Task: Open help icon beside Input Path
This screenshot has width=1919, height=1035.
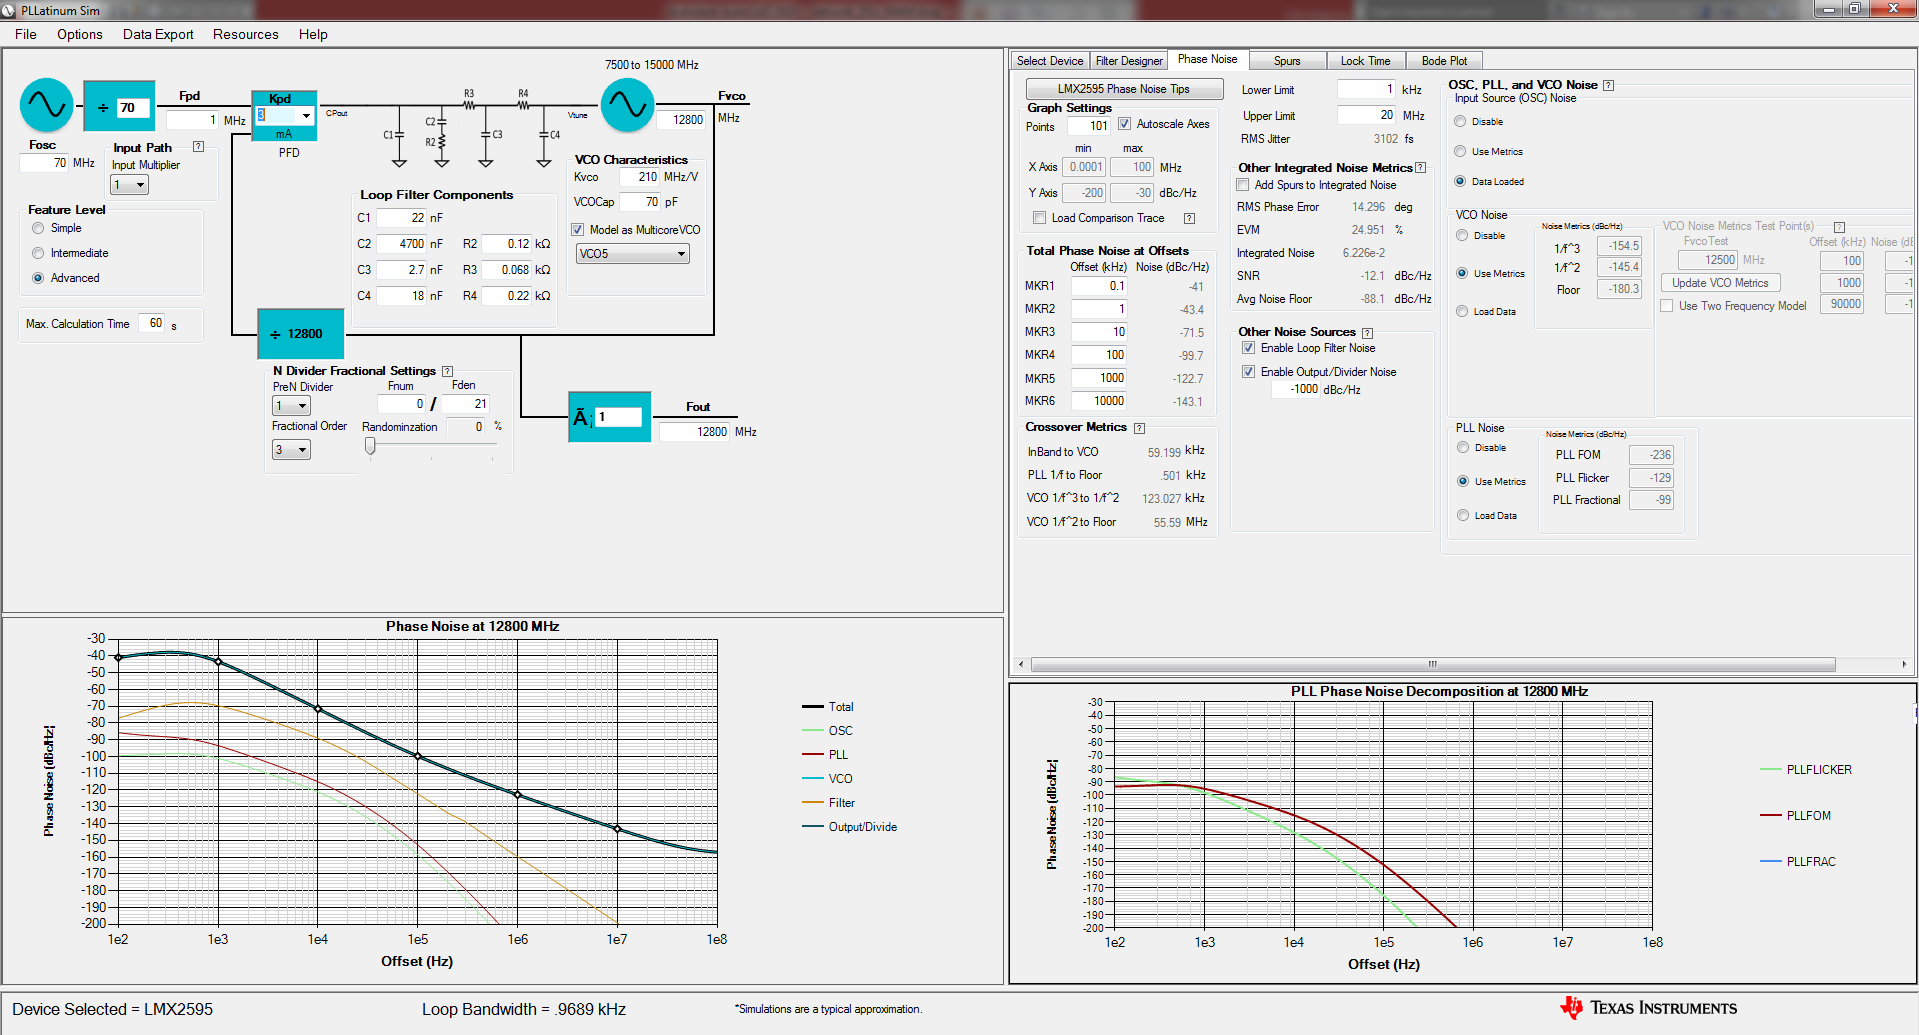Action: click(x=198, y=147)
